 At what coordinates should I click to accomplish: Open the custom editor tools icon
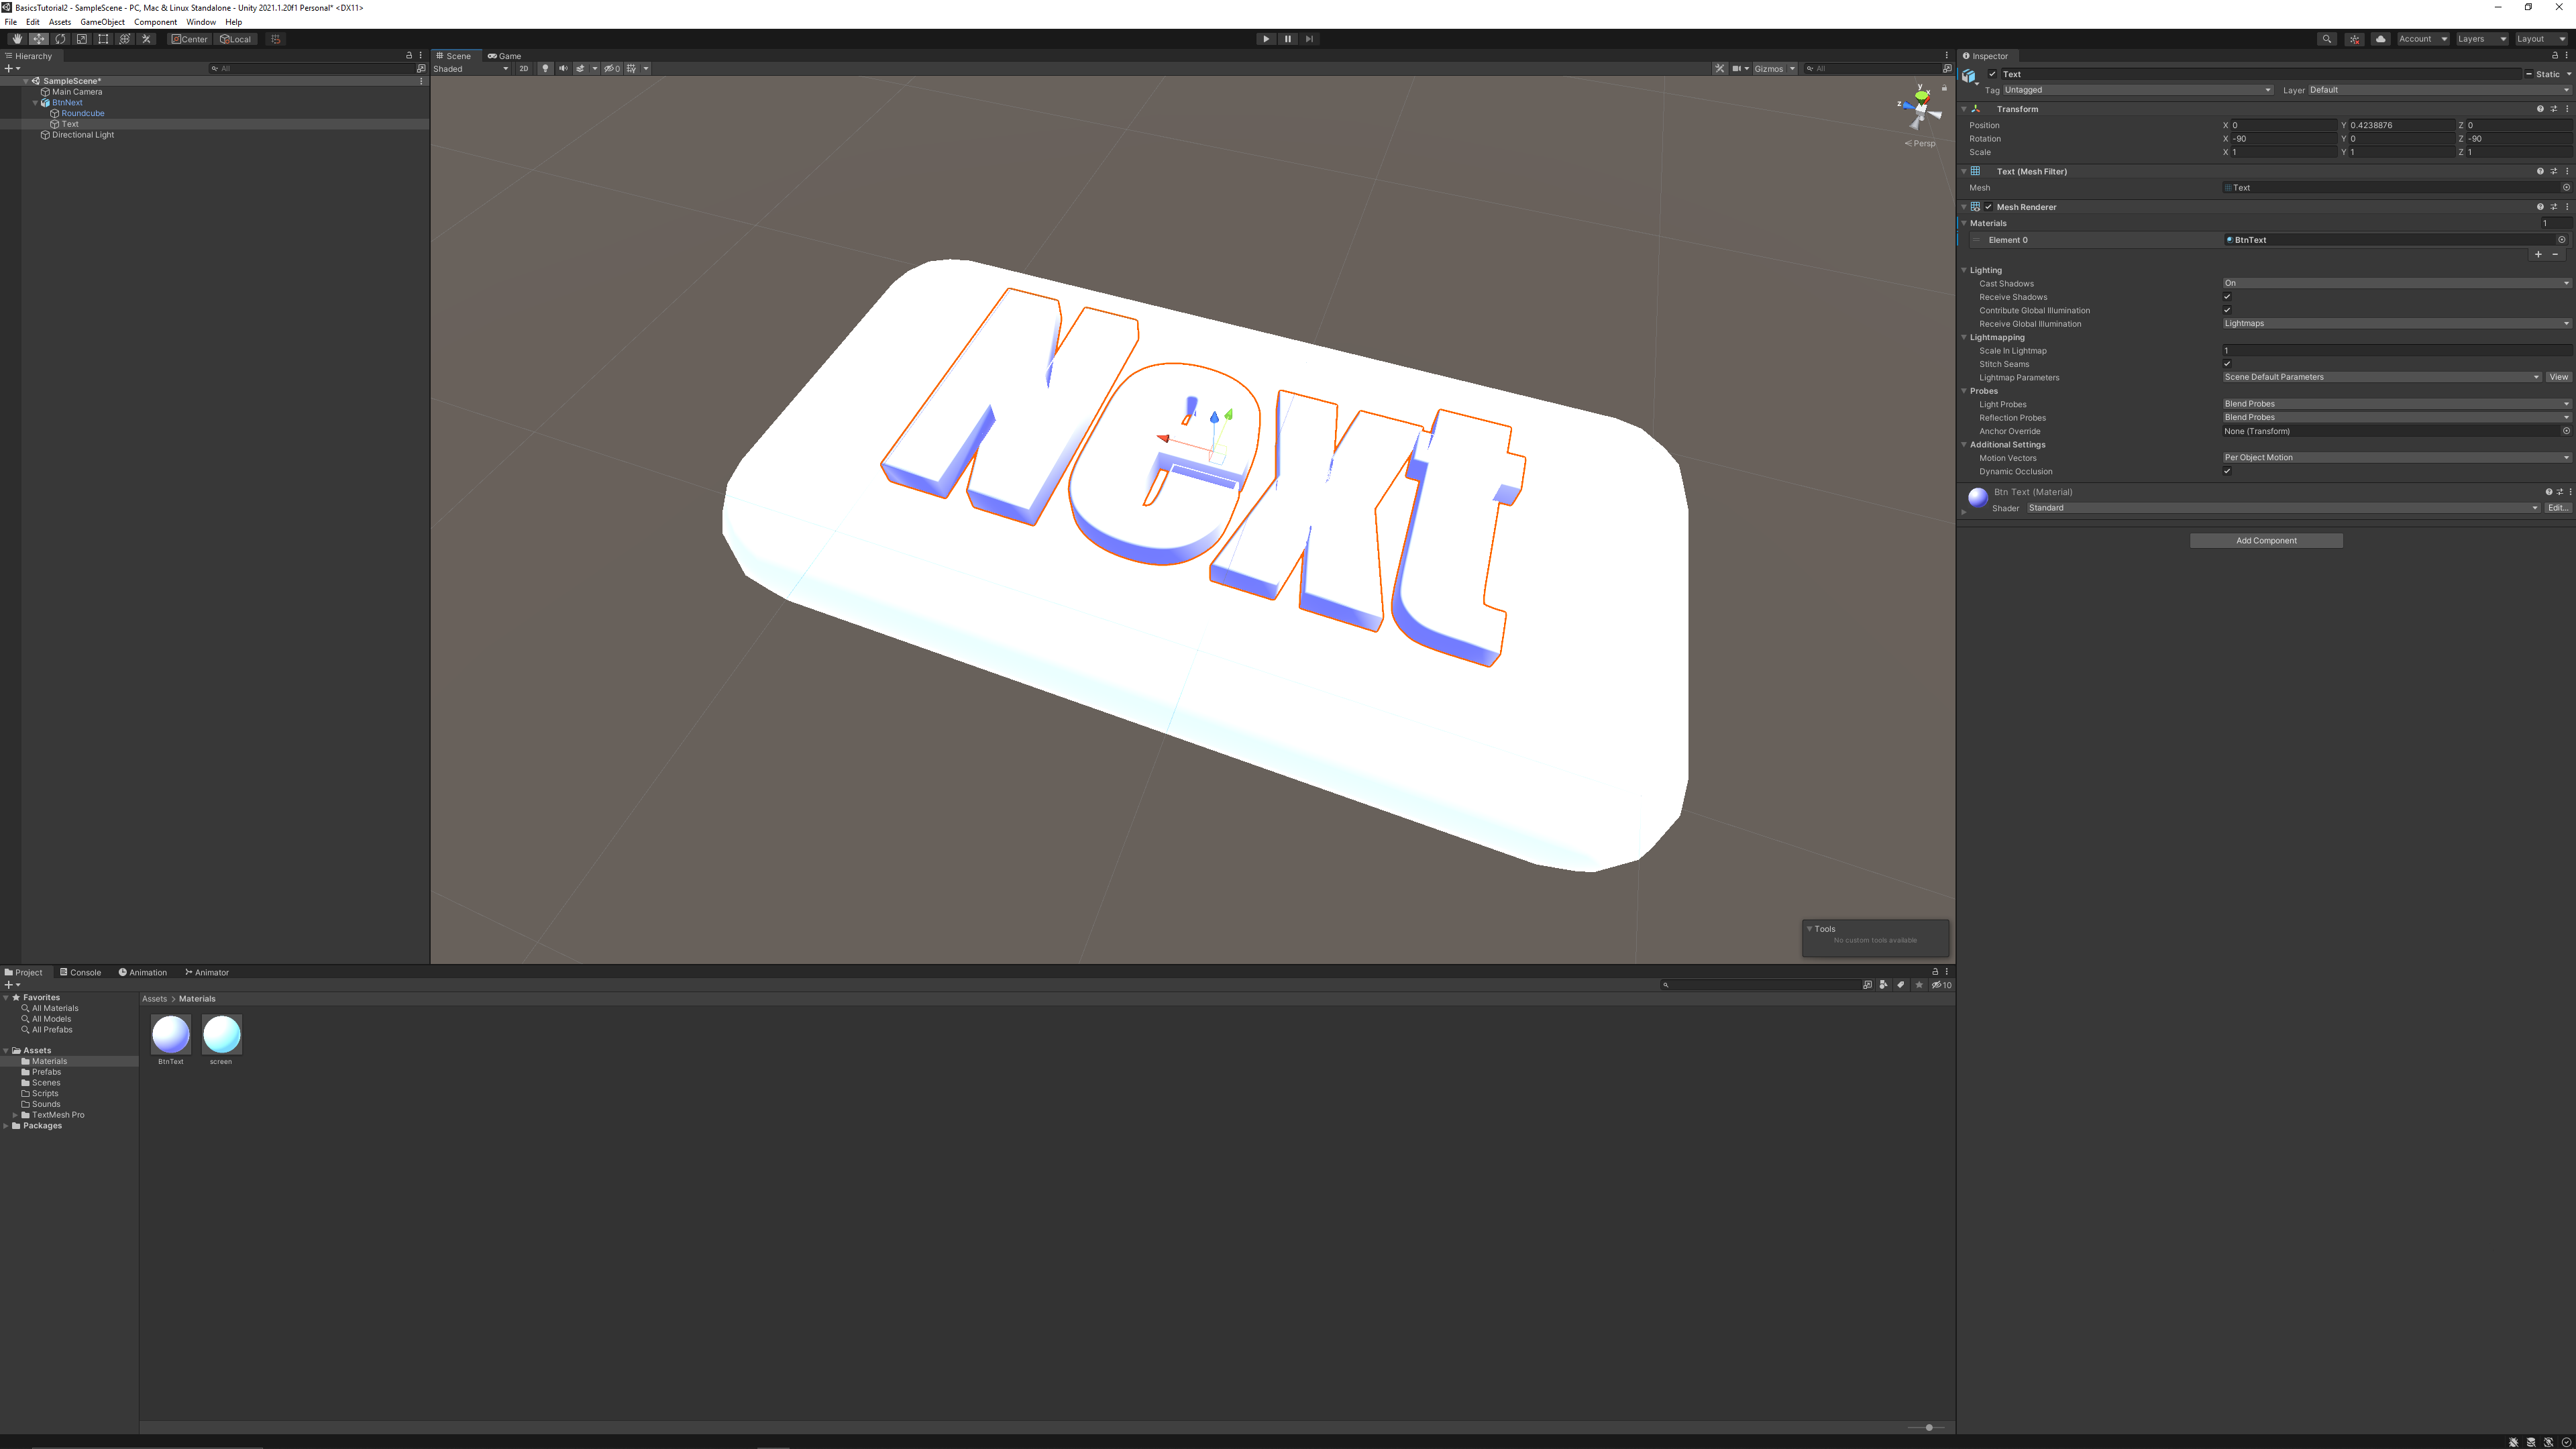coord(146,39)
